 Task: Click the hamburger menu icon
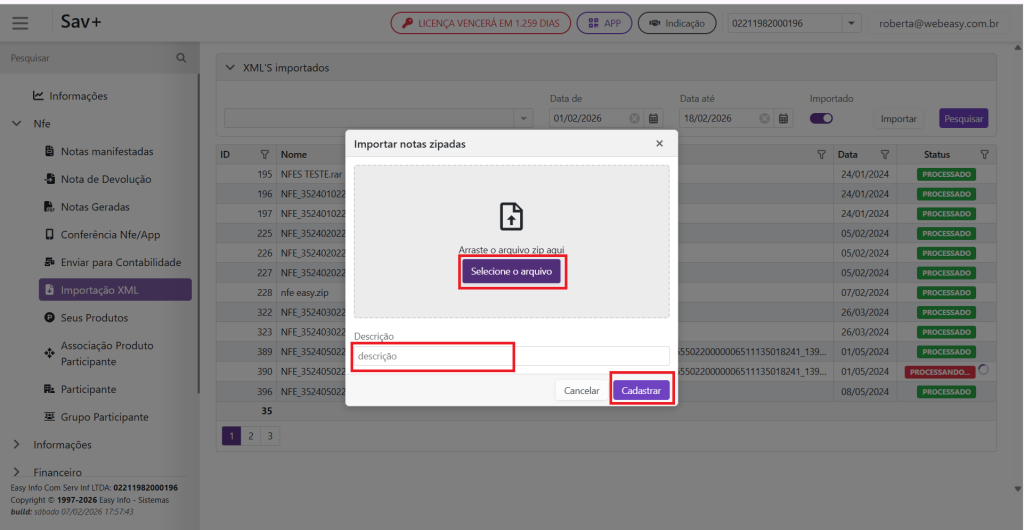tap(20, 23)
